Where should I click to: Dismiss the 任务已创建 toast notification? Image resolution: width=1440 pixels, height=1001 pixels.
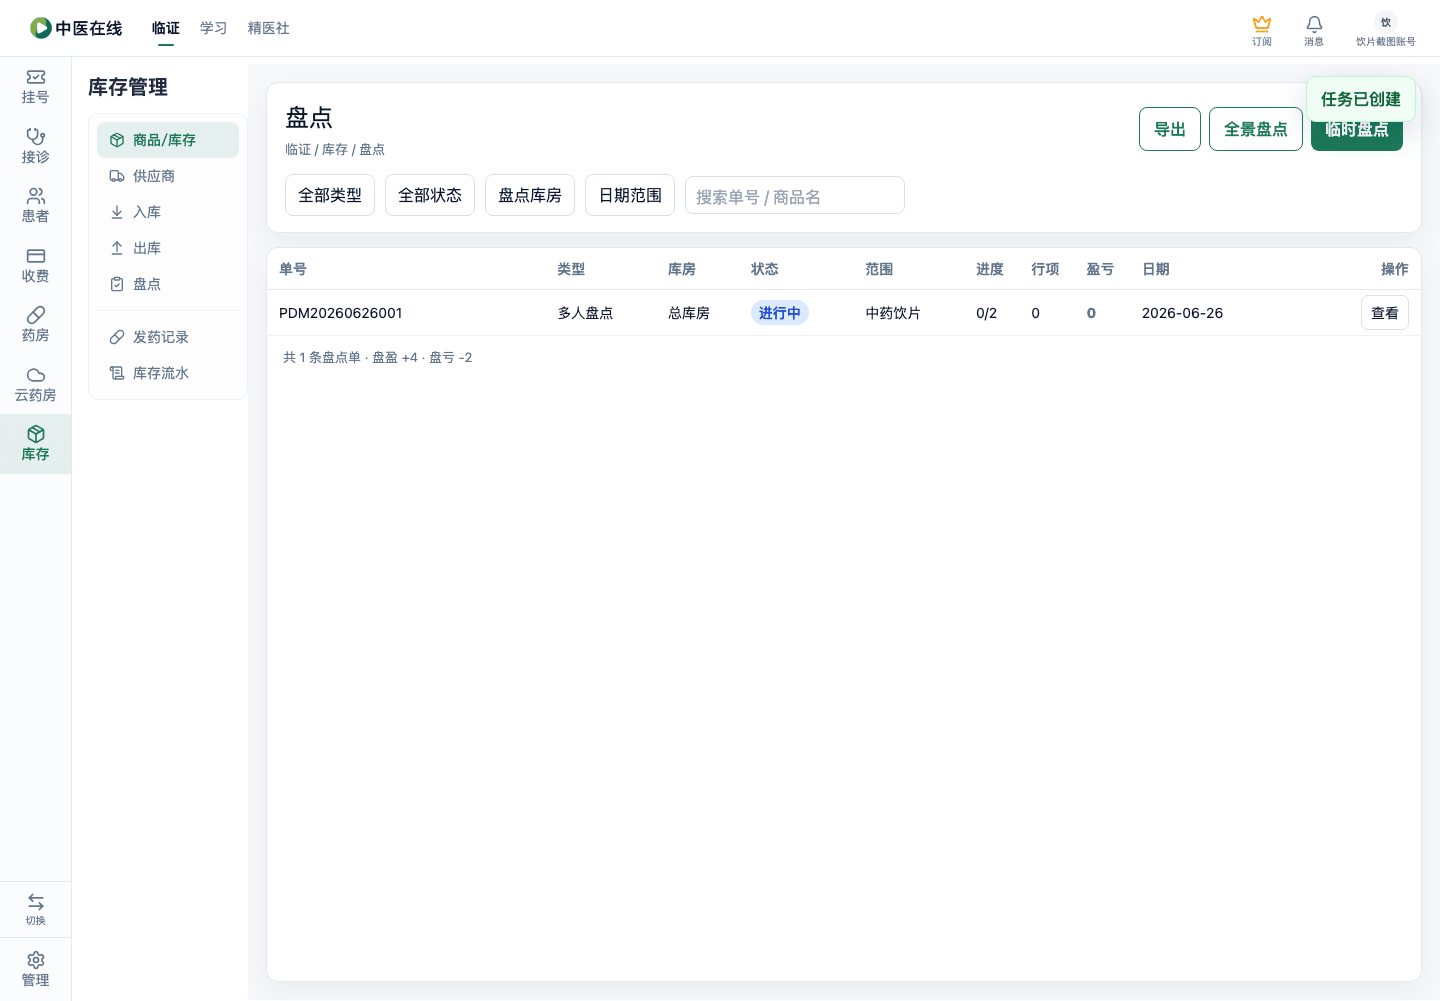coord(1361,99)
